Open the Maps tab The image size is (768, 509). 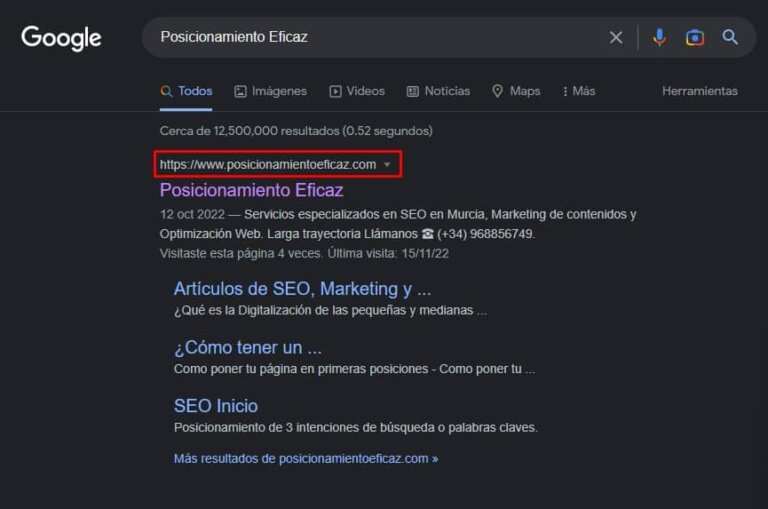click(x=516, y=91)
